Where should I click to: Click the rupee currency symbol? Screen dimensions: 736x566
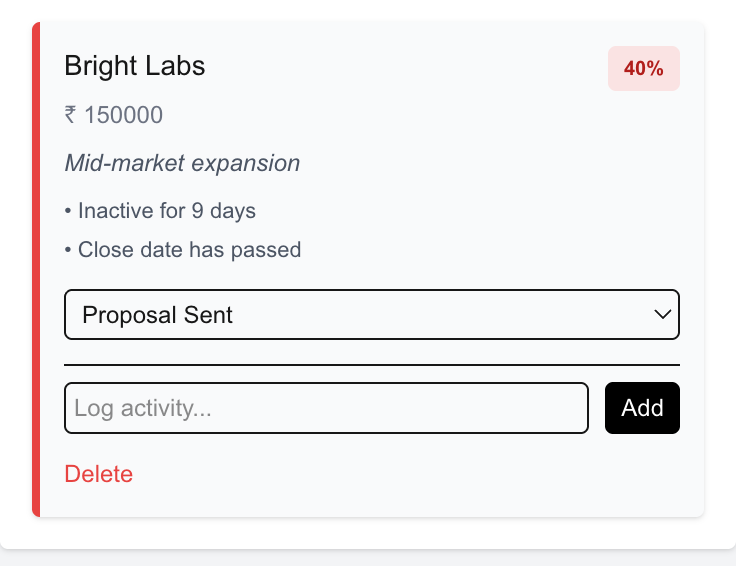tap(70, 115)
